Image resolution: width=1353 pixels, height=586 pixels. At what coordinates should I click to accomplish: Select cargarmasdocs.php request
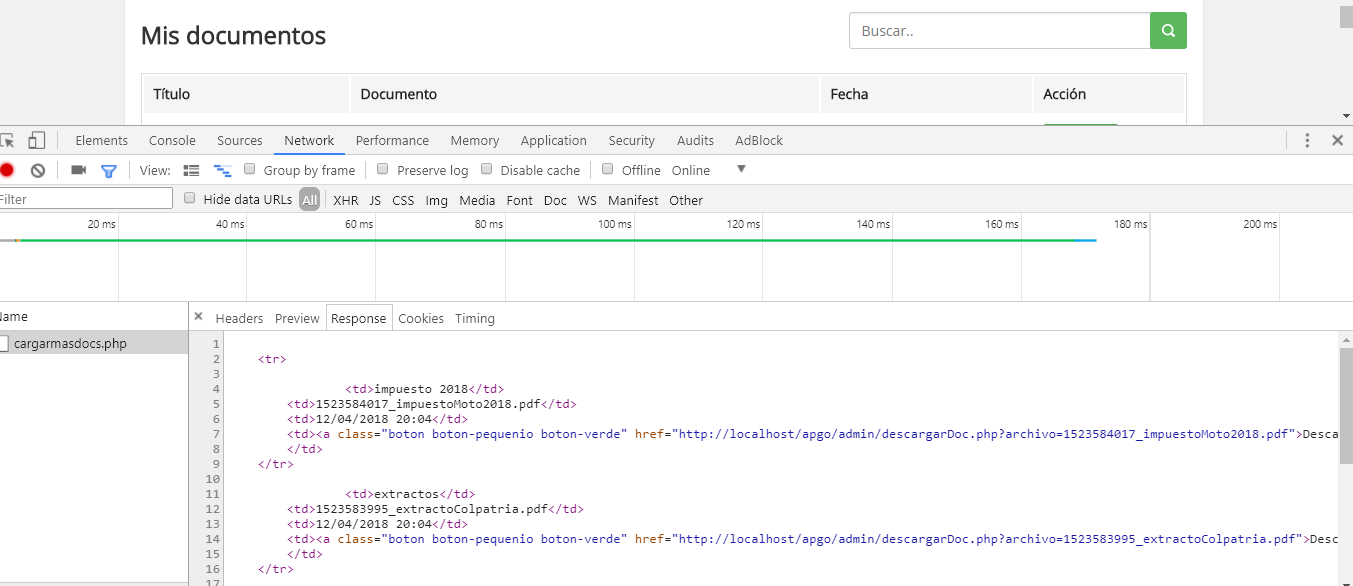coord(70,344)
